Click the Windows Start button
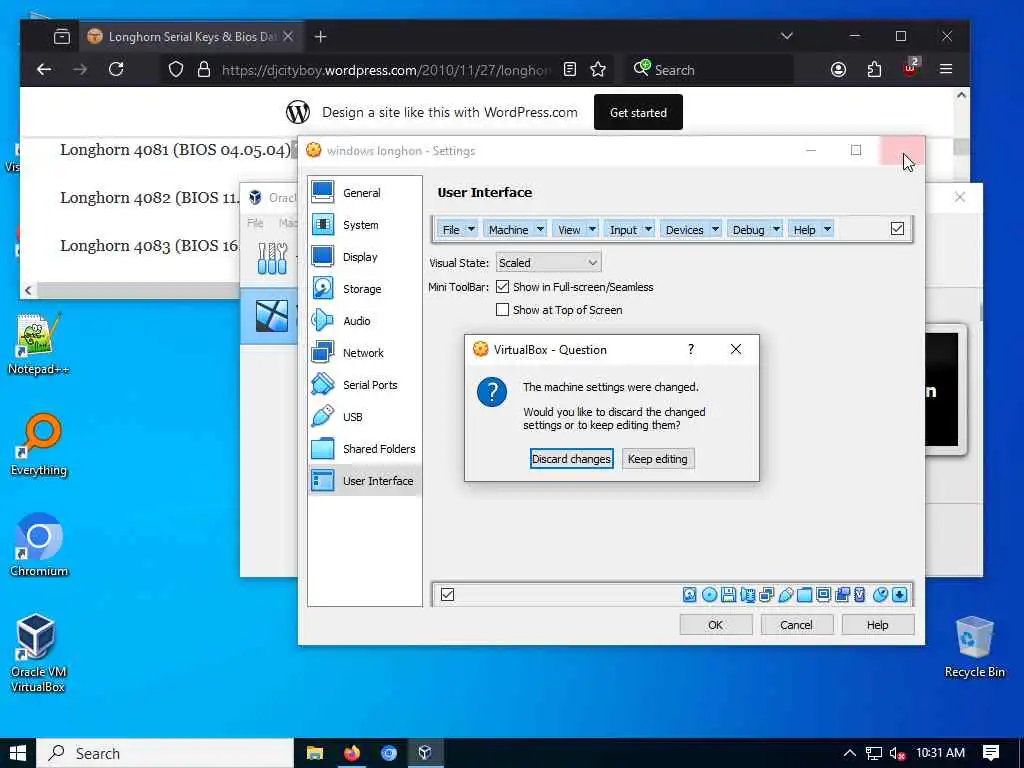 [x=18, y=753]
